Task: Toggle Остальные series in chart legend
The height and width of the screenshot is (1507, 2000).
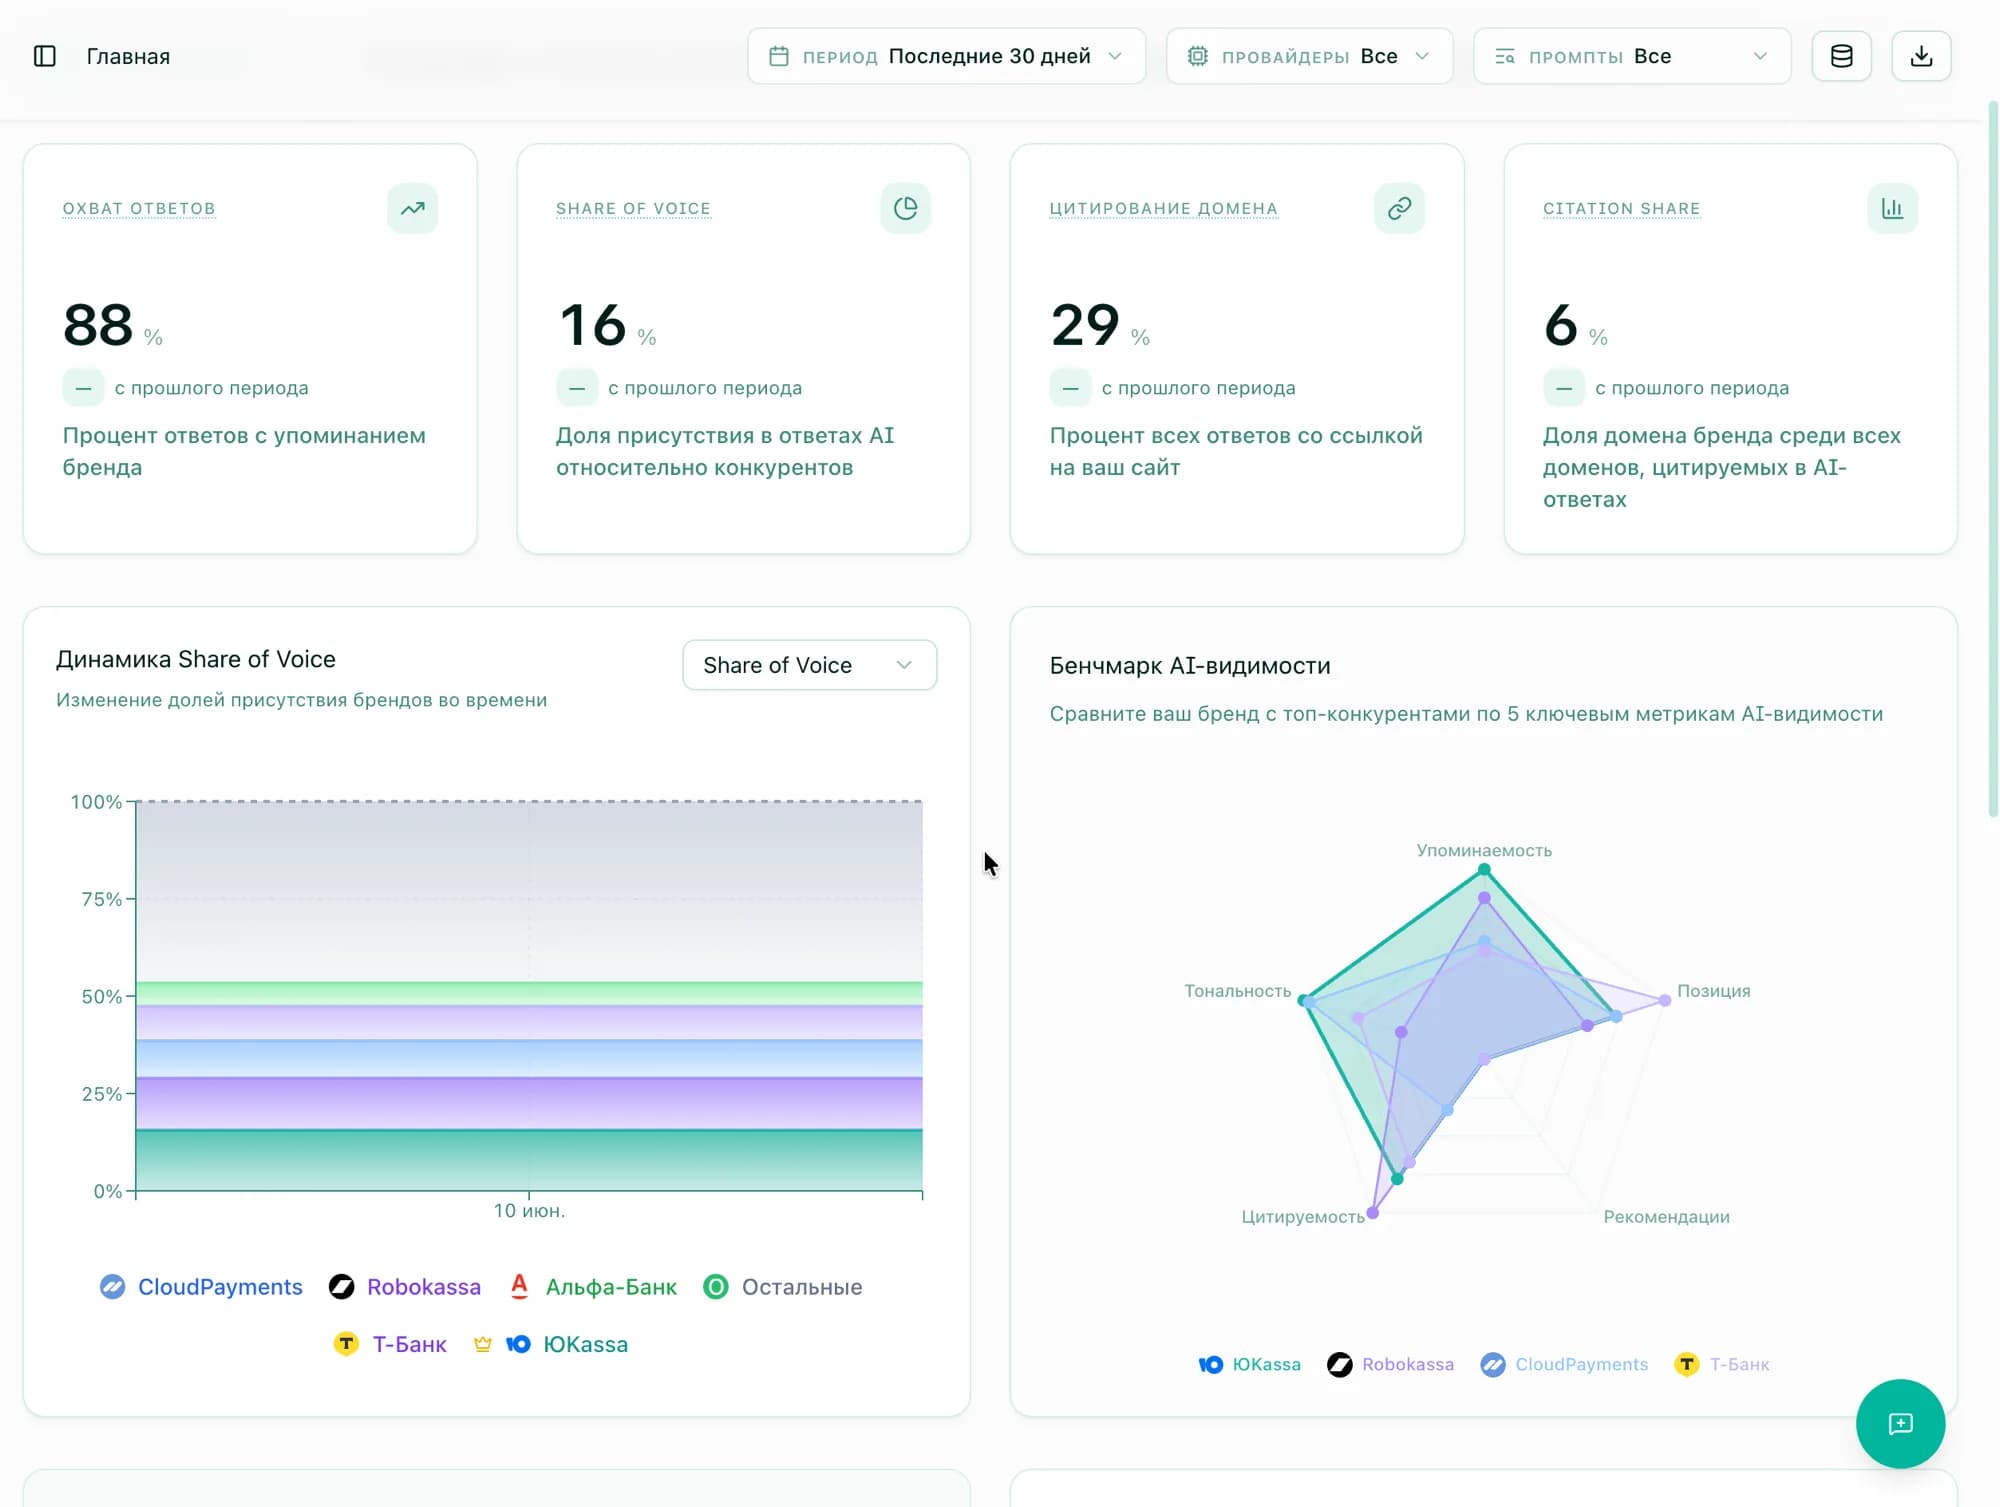Action: (x=783, y=1287)
